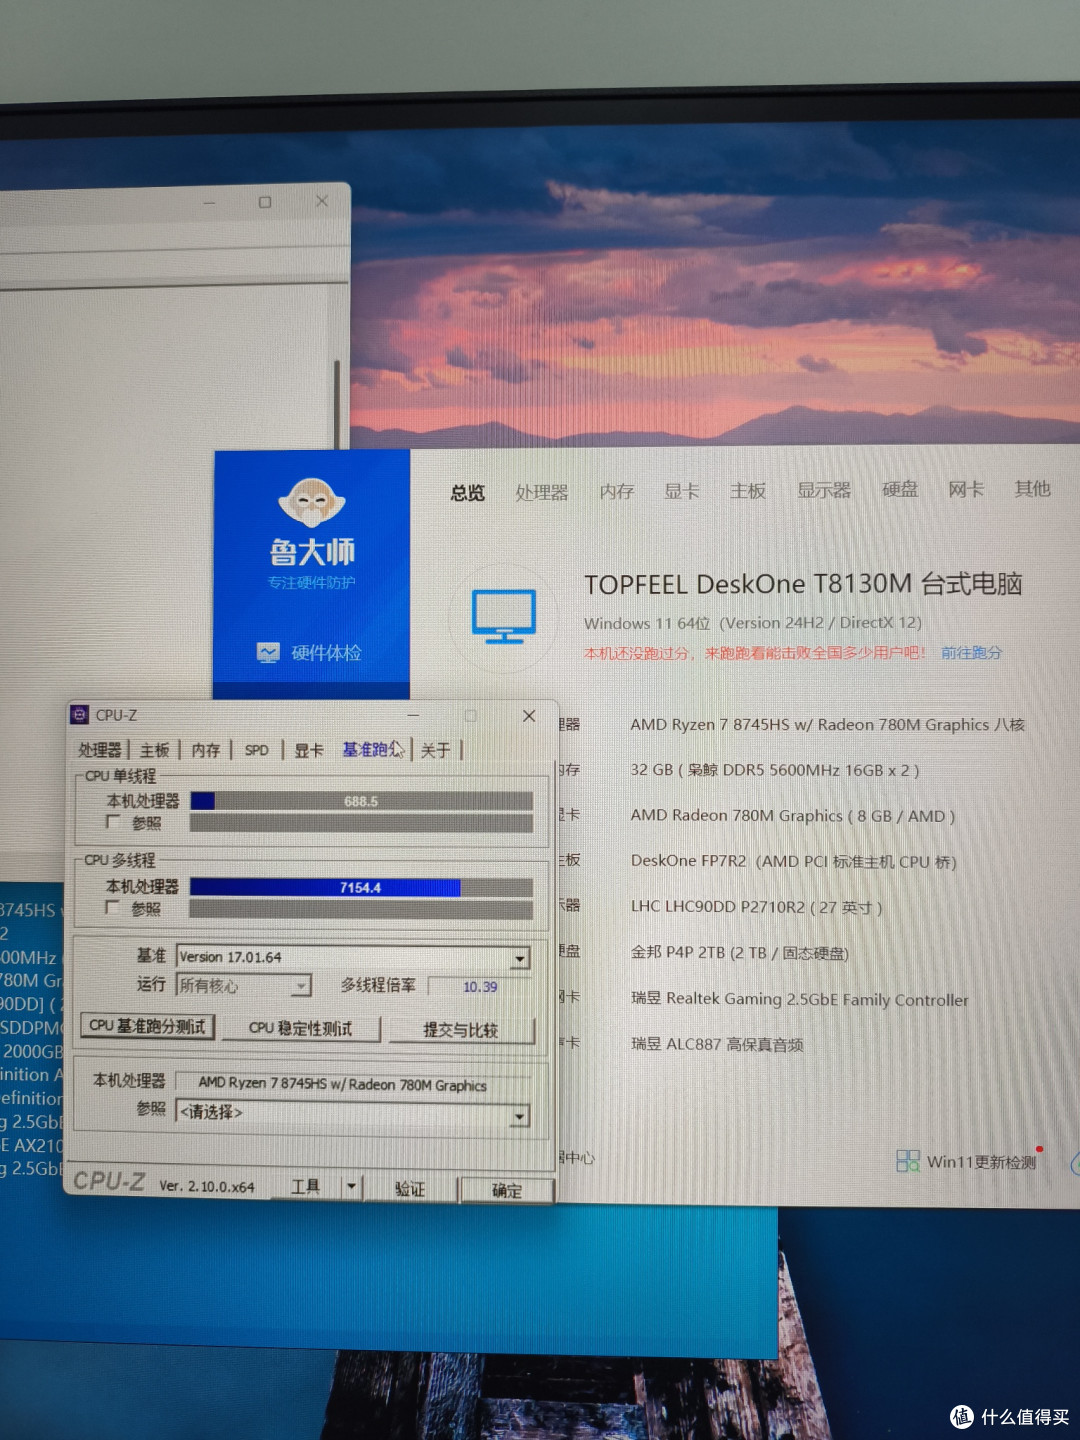Click the Ludashi monkey logo icon
This screenshot has height=1440, width=1080.
(x=312, y=502)
